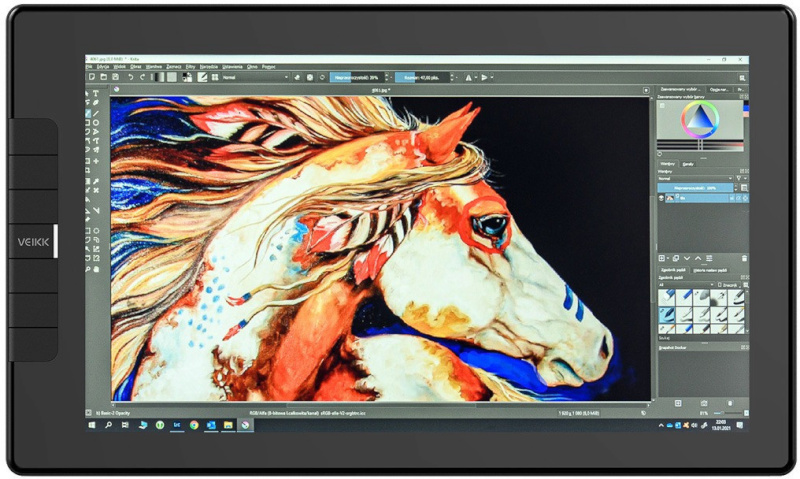Viewport: 800px width, 479px height.
Task: Open the Ustawienia menu
Action: point(232,67)
